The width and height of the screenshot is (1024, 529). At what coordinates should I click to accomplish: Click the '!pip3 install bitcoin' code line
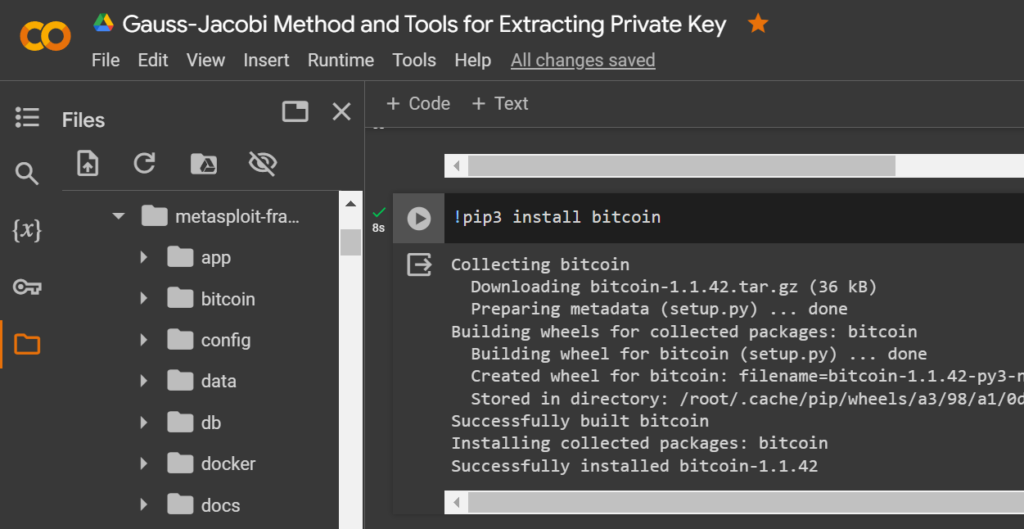(x=556, y=217)
